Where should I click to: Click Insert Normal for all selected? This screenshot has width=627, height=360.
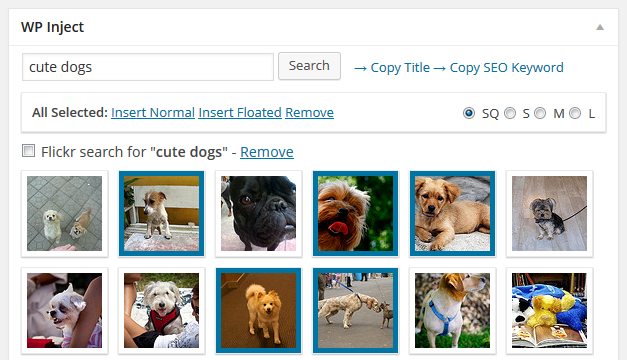153,113
